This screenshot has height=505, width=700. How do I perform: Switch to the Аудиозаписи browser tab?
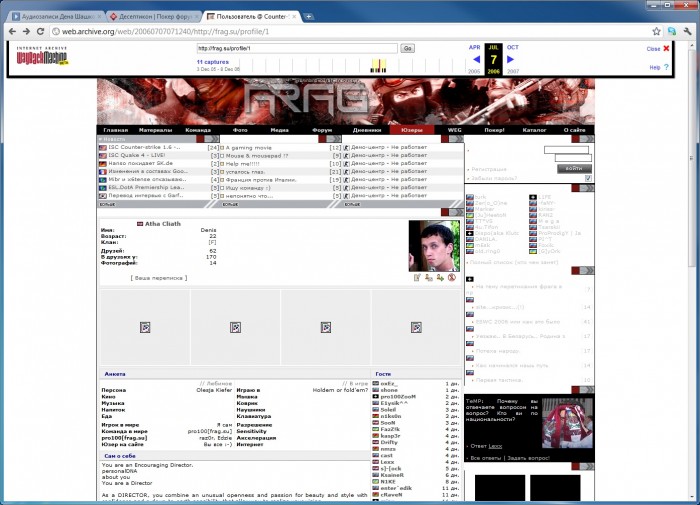57,17
